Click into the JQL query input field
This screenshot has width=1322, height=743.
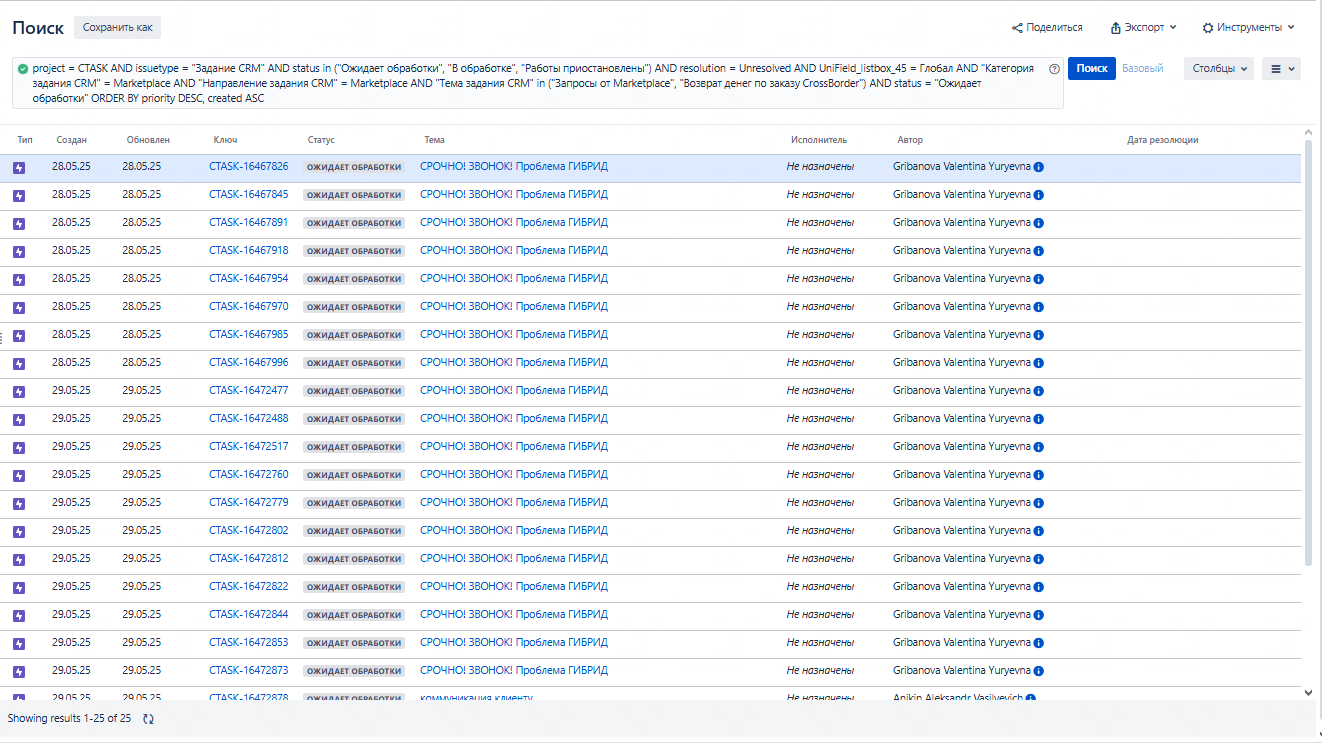pyautogui.click(x=538, y=83)
